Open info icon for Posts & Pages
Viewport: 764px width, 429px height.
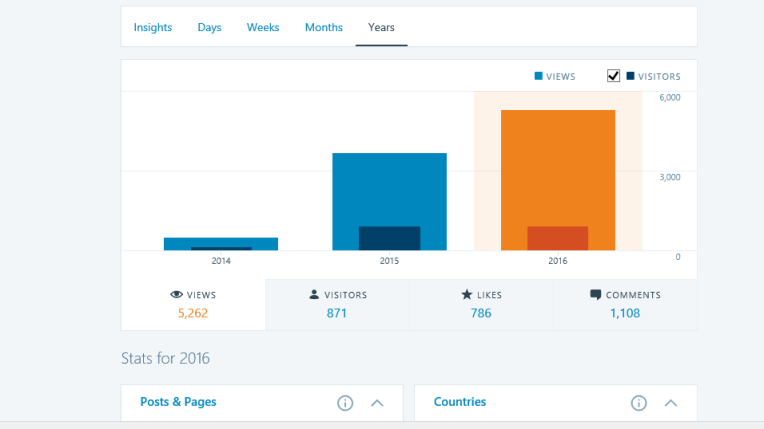(x=345, y=403)
